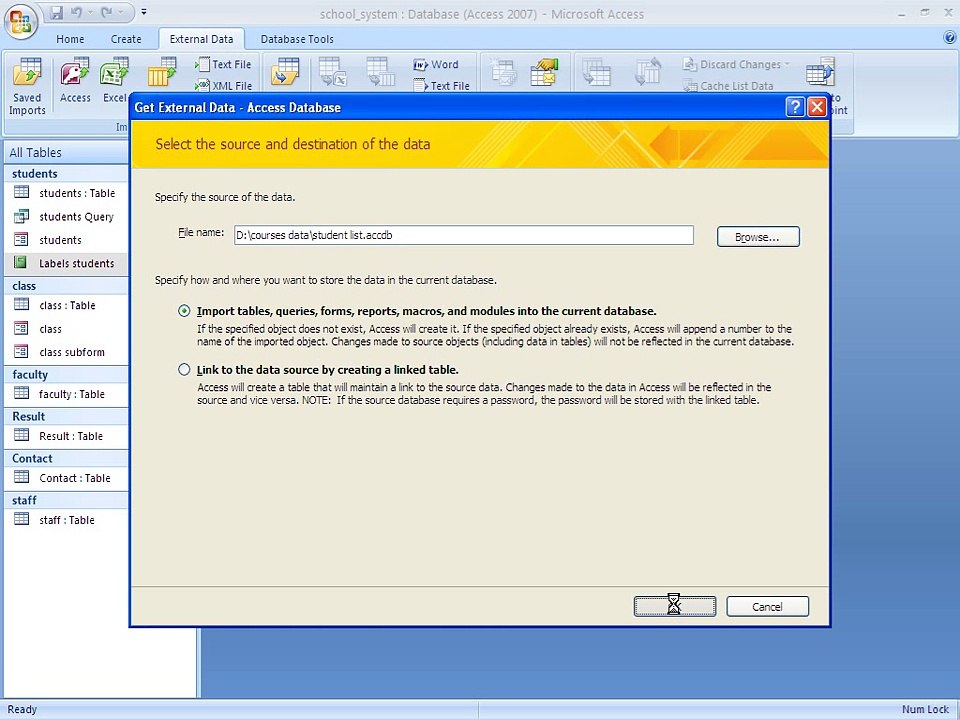Click Cache List Data option
Image resolution: width=960 pixels, height=720 pixels.
(x=729, y=86)
